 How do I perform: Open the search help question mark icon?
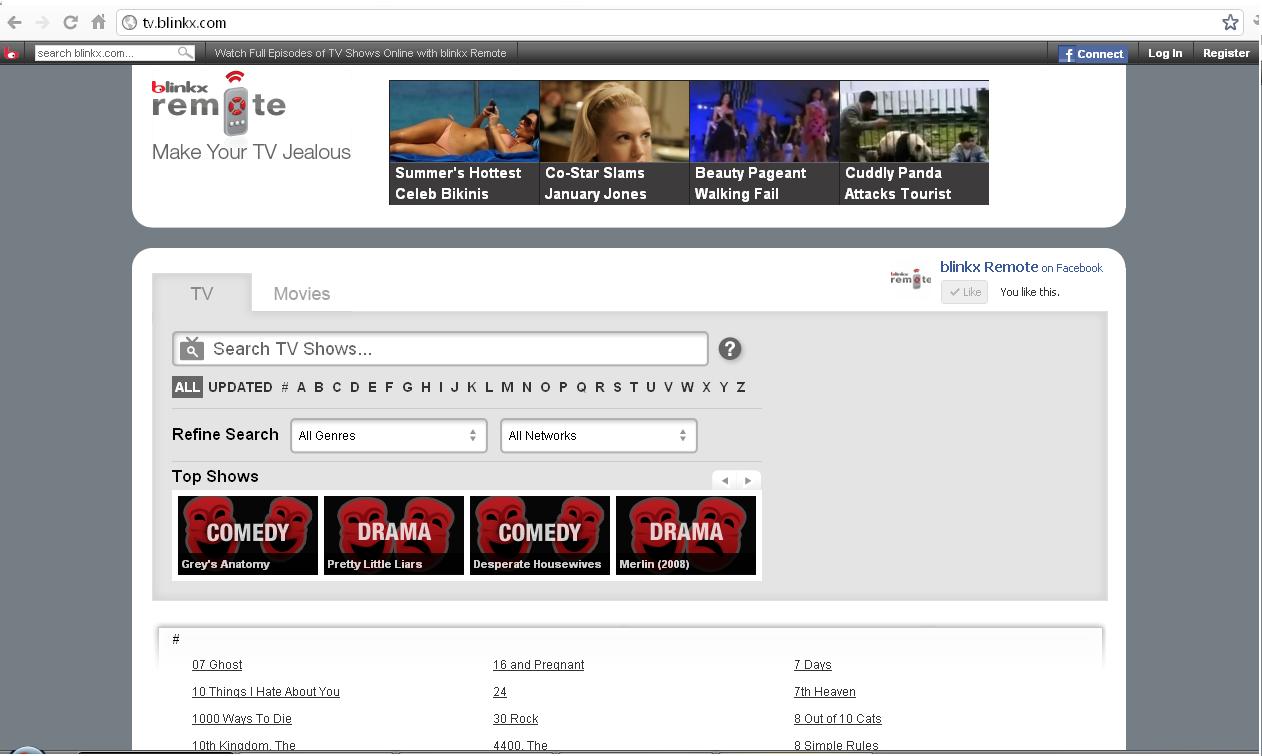pyautogui.click(x=730, y=348)
